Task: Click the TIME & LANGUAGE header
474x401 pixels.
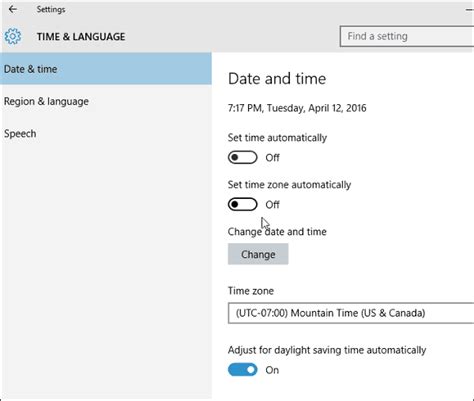Action: point(81,37)
